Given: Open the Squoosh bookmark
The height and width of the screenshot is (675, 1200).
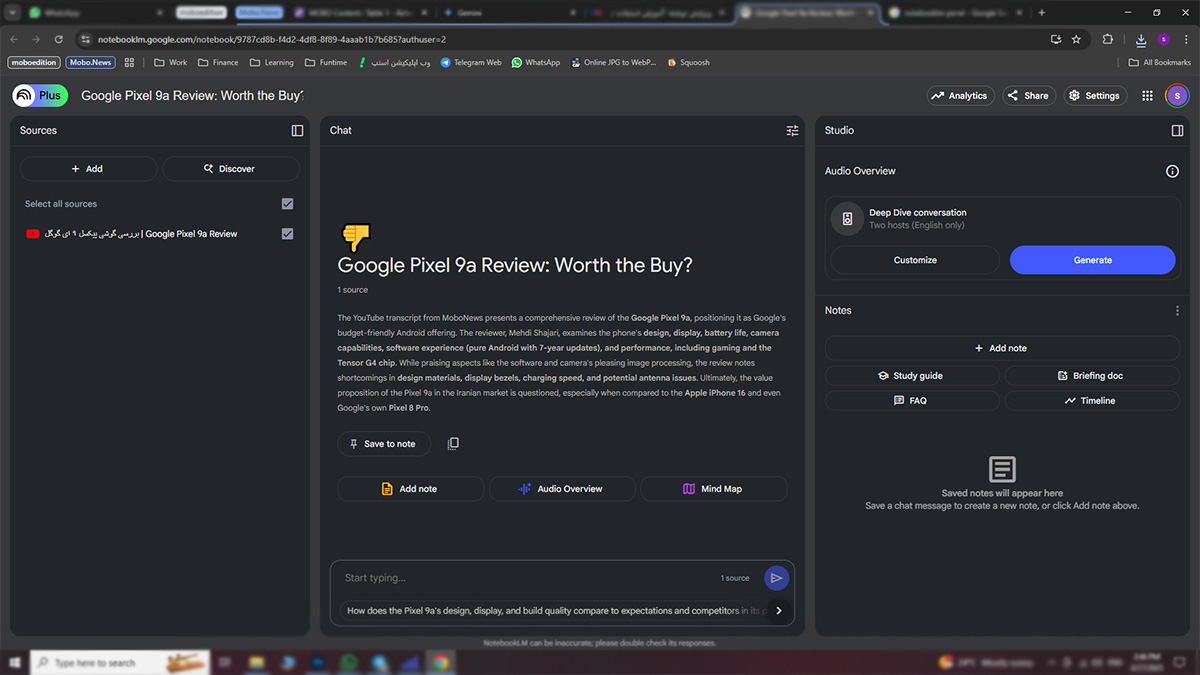Looking at the screenshot, I should pos(687,62).
